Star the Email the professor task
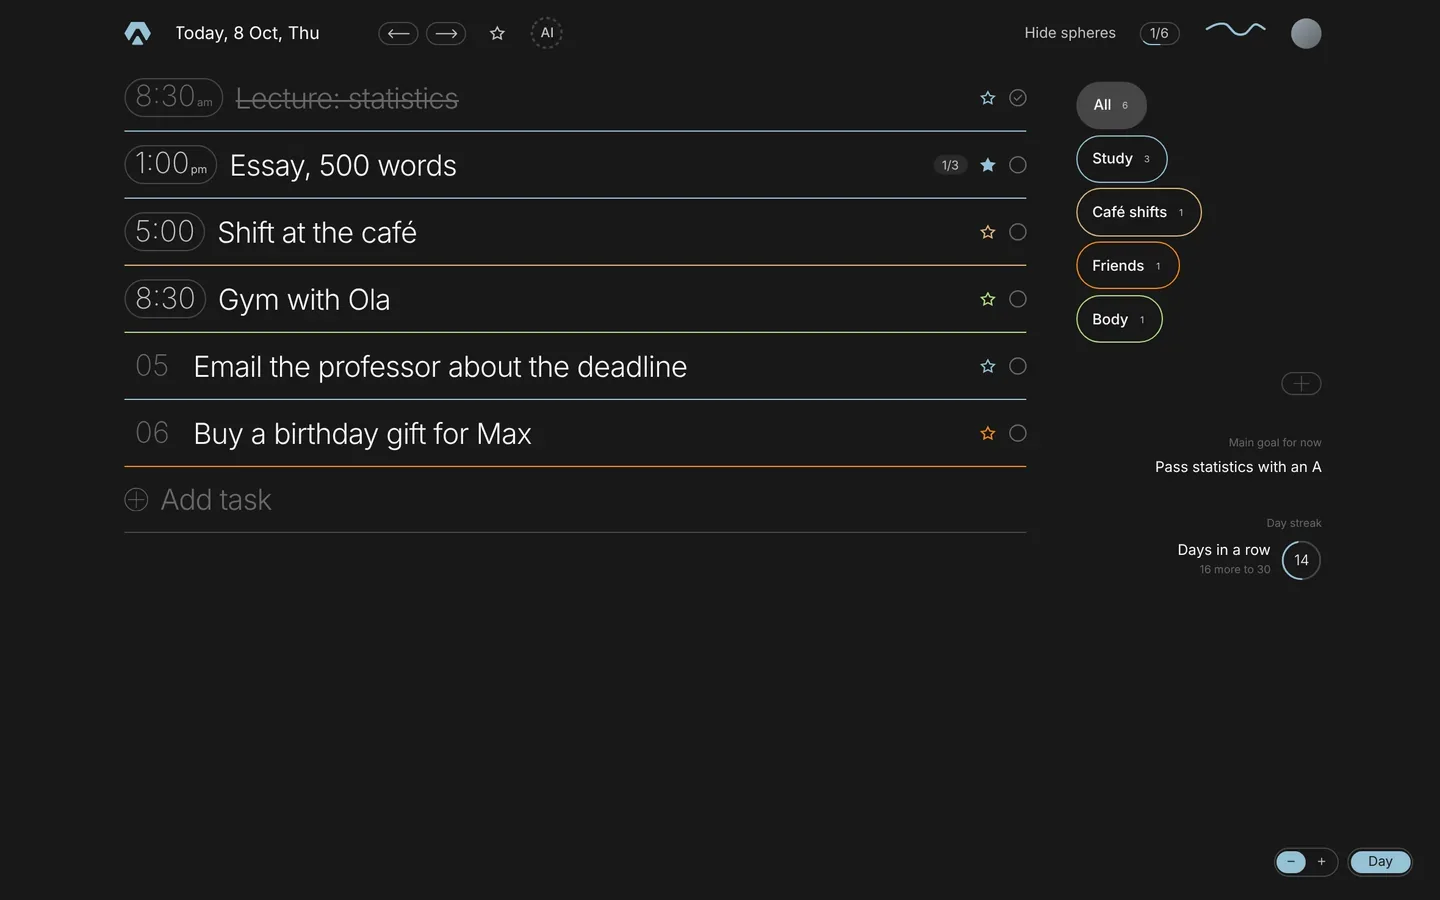1440x900 pixels. [x=988, y=366]
